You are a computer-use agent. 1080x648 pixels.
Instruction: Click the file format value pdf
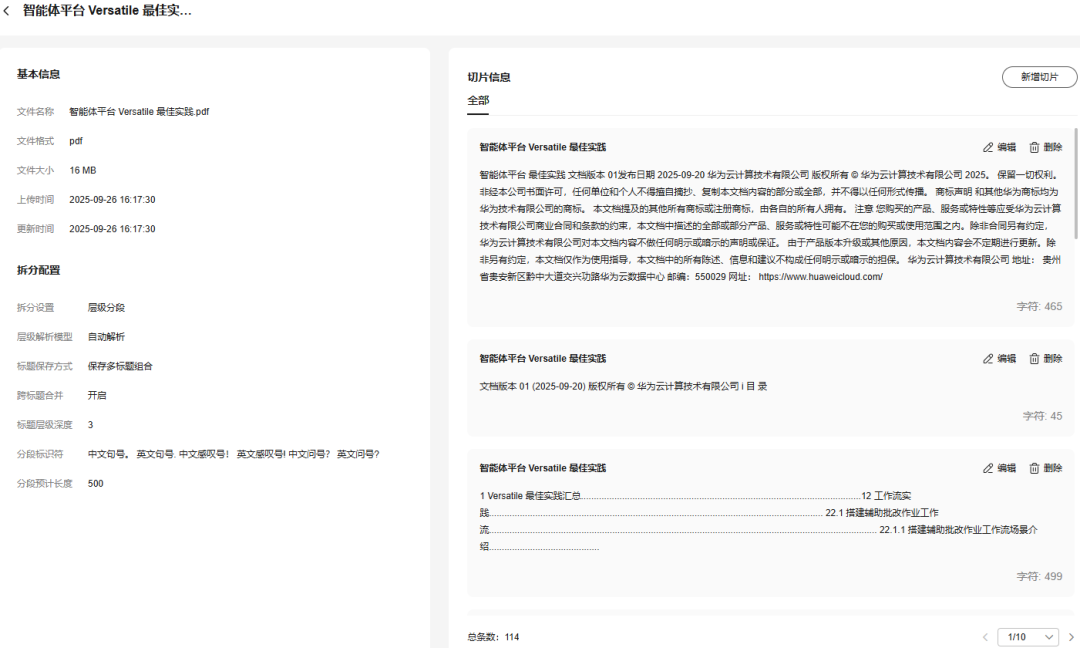click(76, 141)
